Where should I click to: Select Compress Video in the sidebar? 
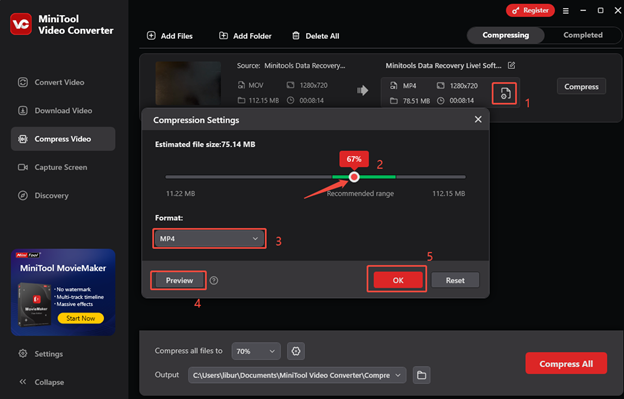click(63, 139)
